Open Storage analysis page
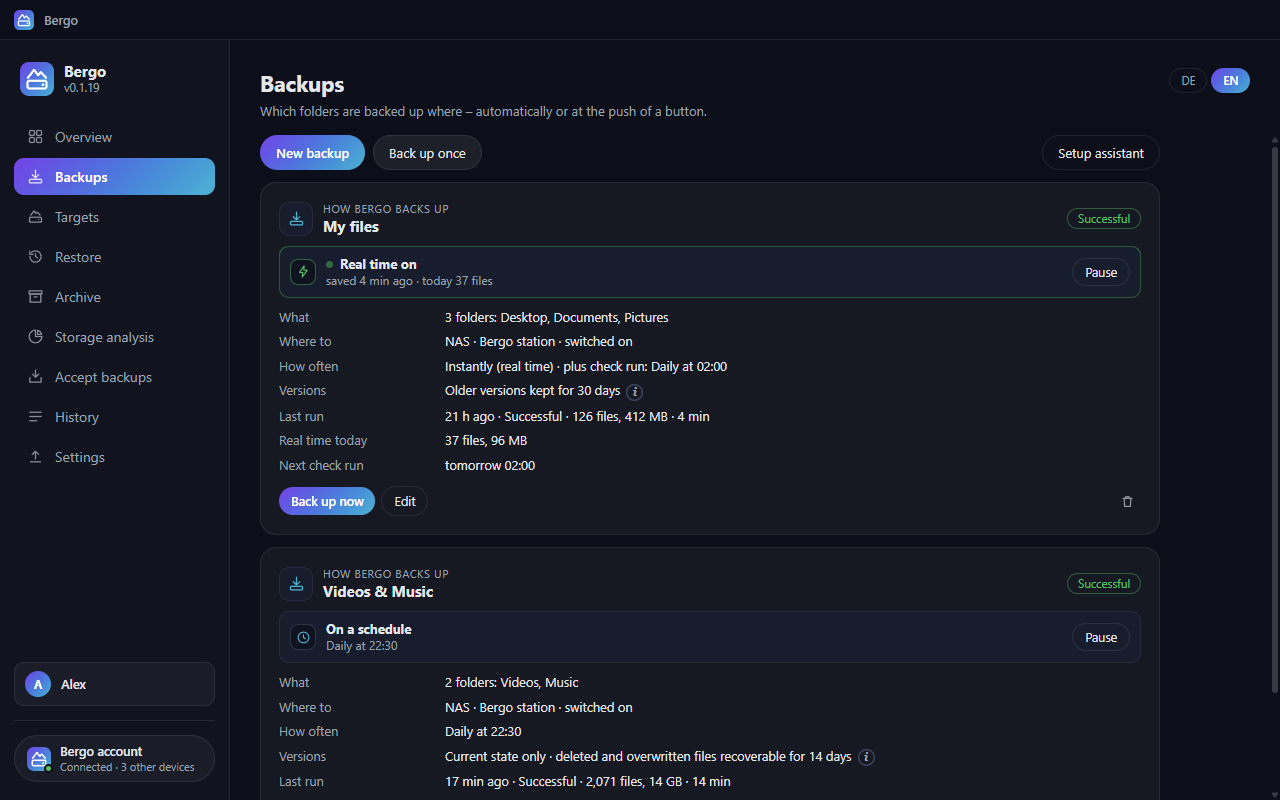The image size is (1280, 800). point(114,337)
